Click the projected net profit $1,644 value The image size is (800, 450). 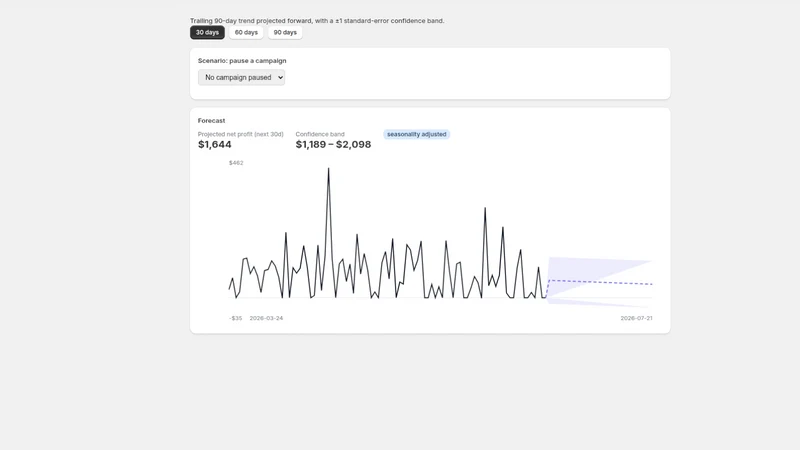(x=215, y=144)
